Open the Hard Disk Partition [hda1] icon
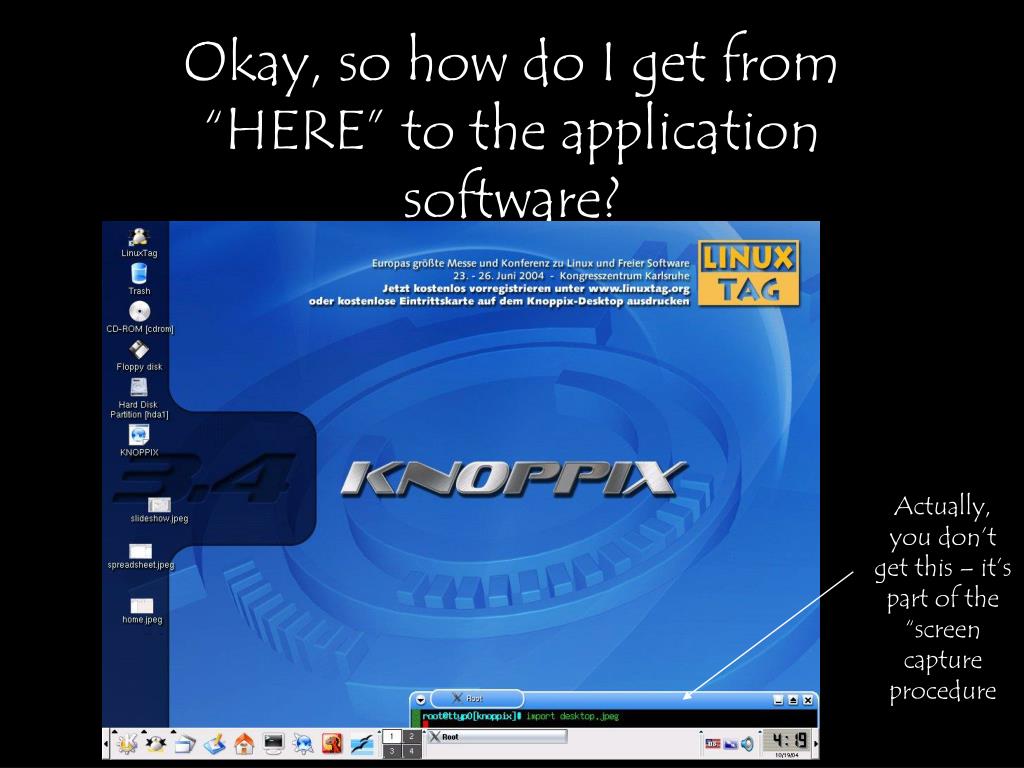 [139, 398]
